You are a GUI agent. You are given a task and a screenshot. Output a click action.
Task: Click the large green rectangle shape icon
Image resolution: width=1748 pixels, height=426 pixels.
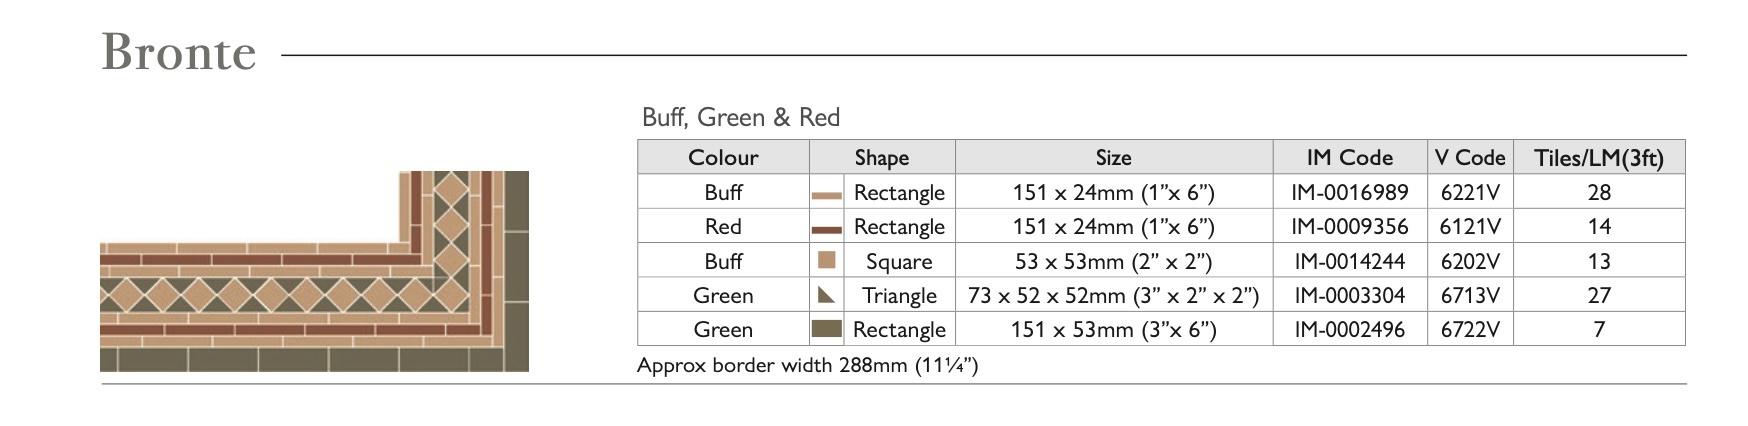pyautogui.click(x=826, y=329)
